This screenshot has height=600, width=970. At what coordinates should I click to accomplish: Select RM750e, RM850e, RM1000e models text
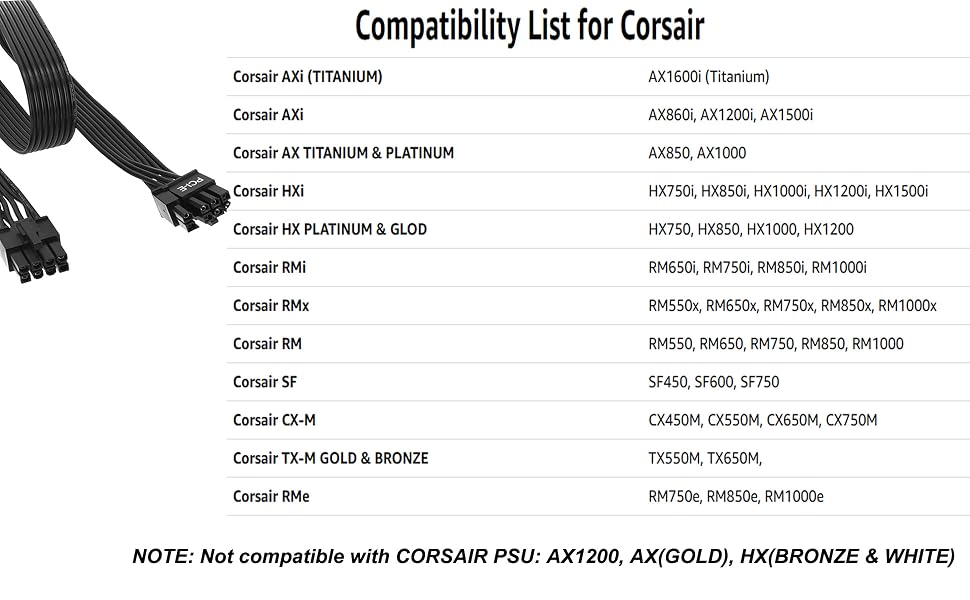pyautogui.click(x=736, y=497)
